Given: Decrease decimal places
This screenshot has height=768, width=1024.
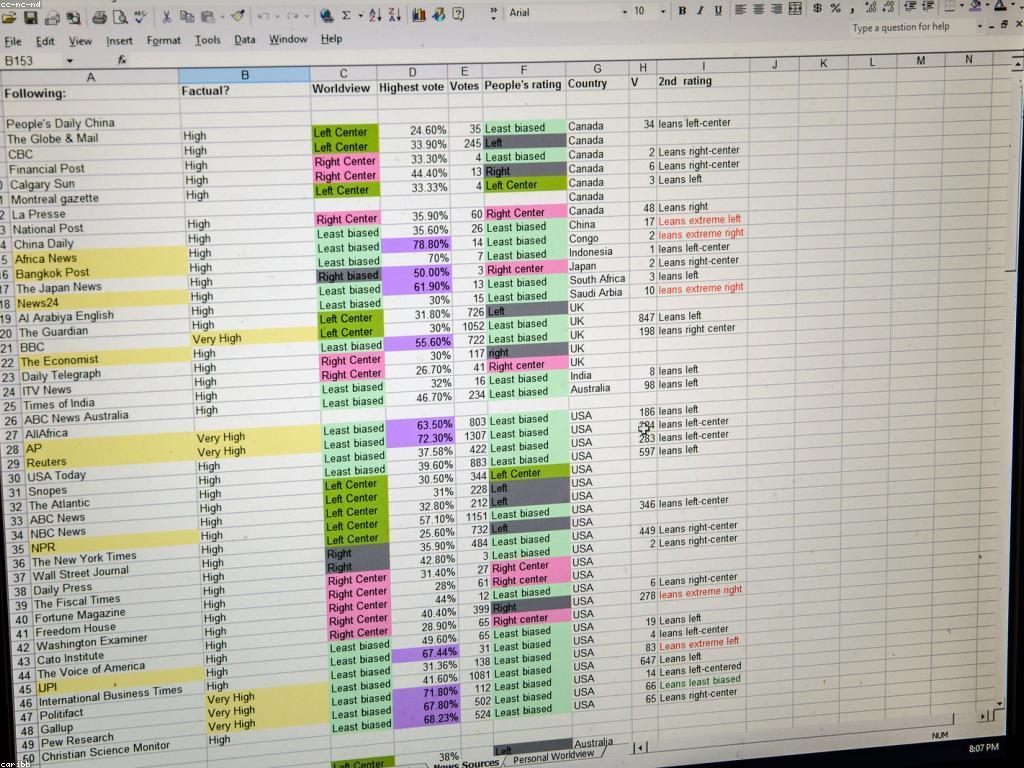Looking at the screenshot, I should pos(889,8).
